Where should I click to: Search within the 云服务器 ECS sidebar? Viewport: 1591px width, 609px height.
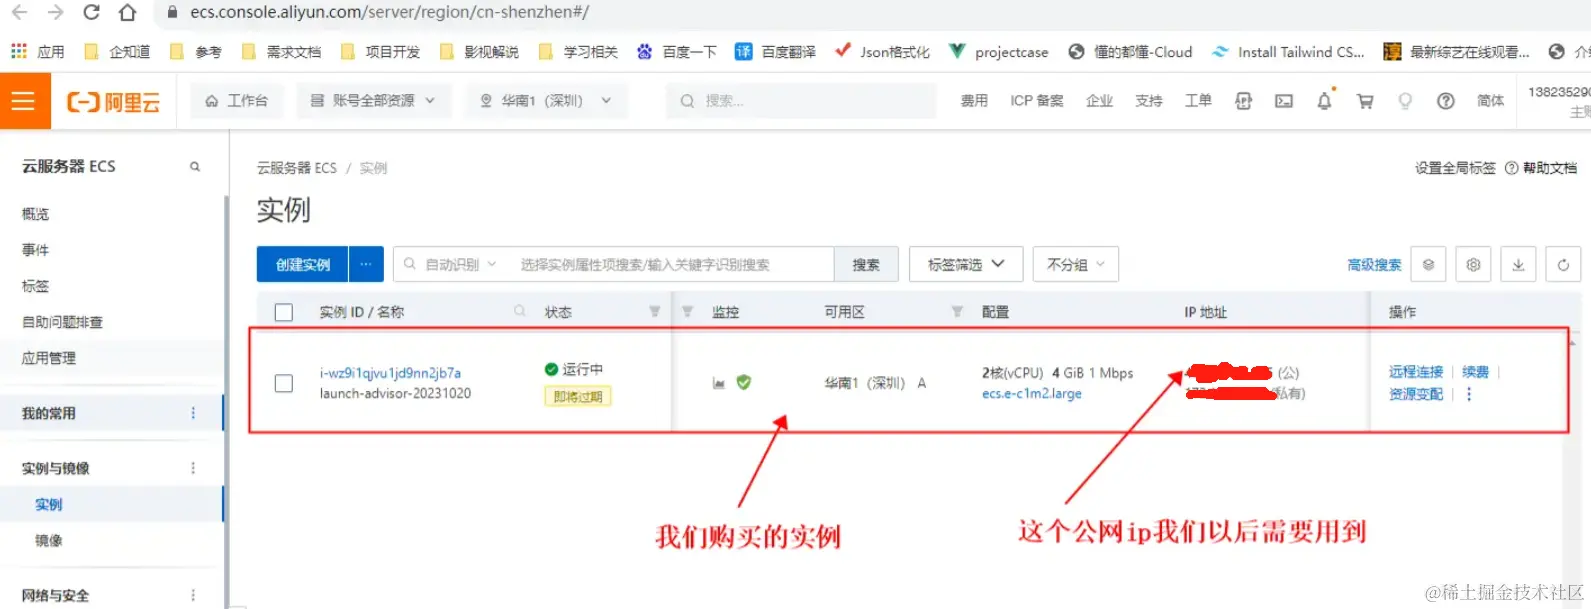click(x=195, y=167)
